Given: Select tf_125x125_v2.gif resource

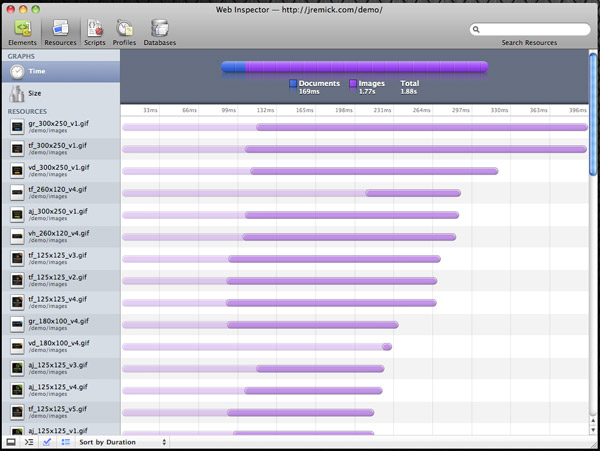Looking at the screenshot, I should point(61,280).
